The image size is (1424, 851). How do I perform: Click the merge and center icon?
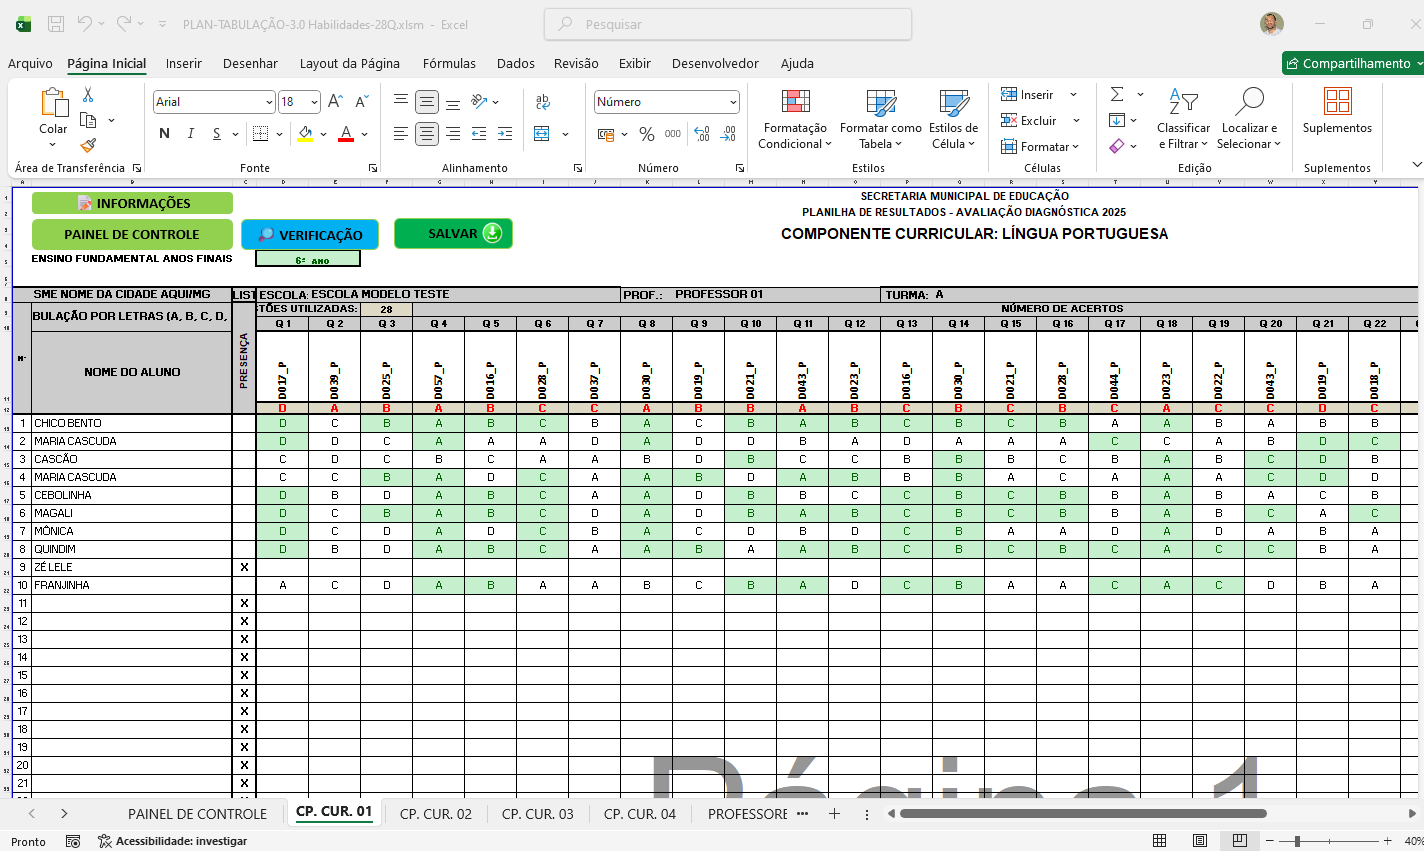[542, 133]
